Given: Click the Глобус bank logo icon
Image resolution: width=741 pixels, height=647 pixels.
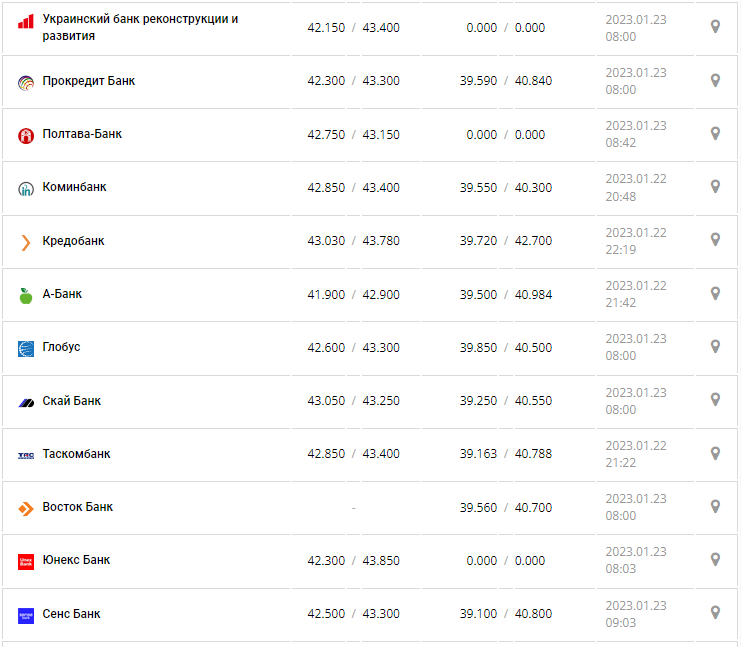Looking at the screenshot, I should (26, 348).
